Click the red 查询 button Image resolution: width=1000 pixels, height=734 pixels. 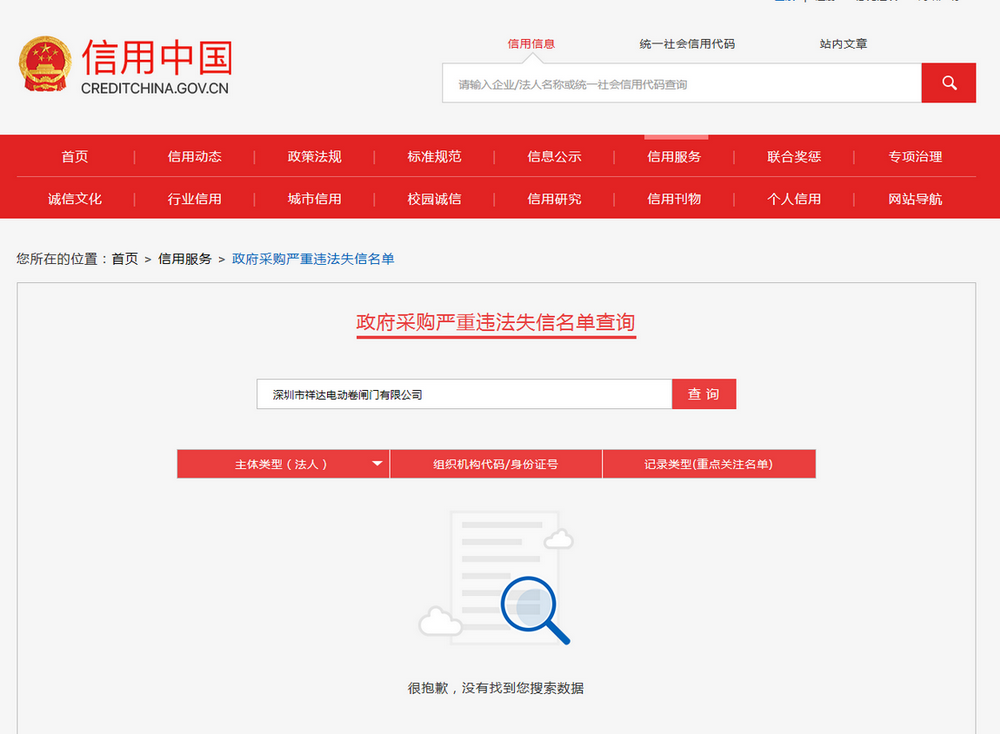coord(704,394)
